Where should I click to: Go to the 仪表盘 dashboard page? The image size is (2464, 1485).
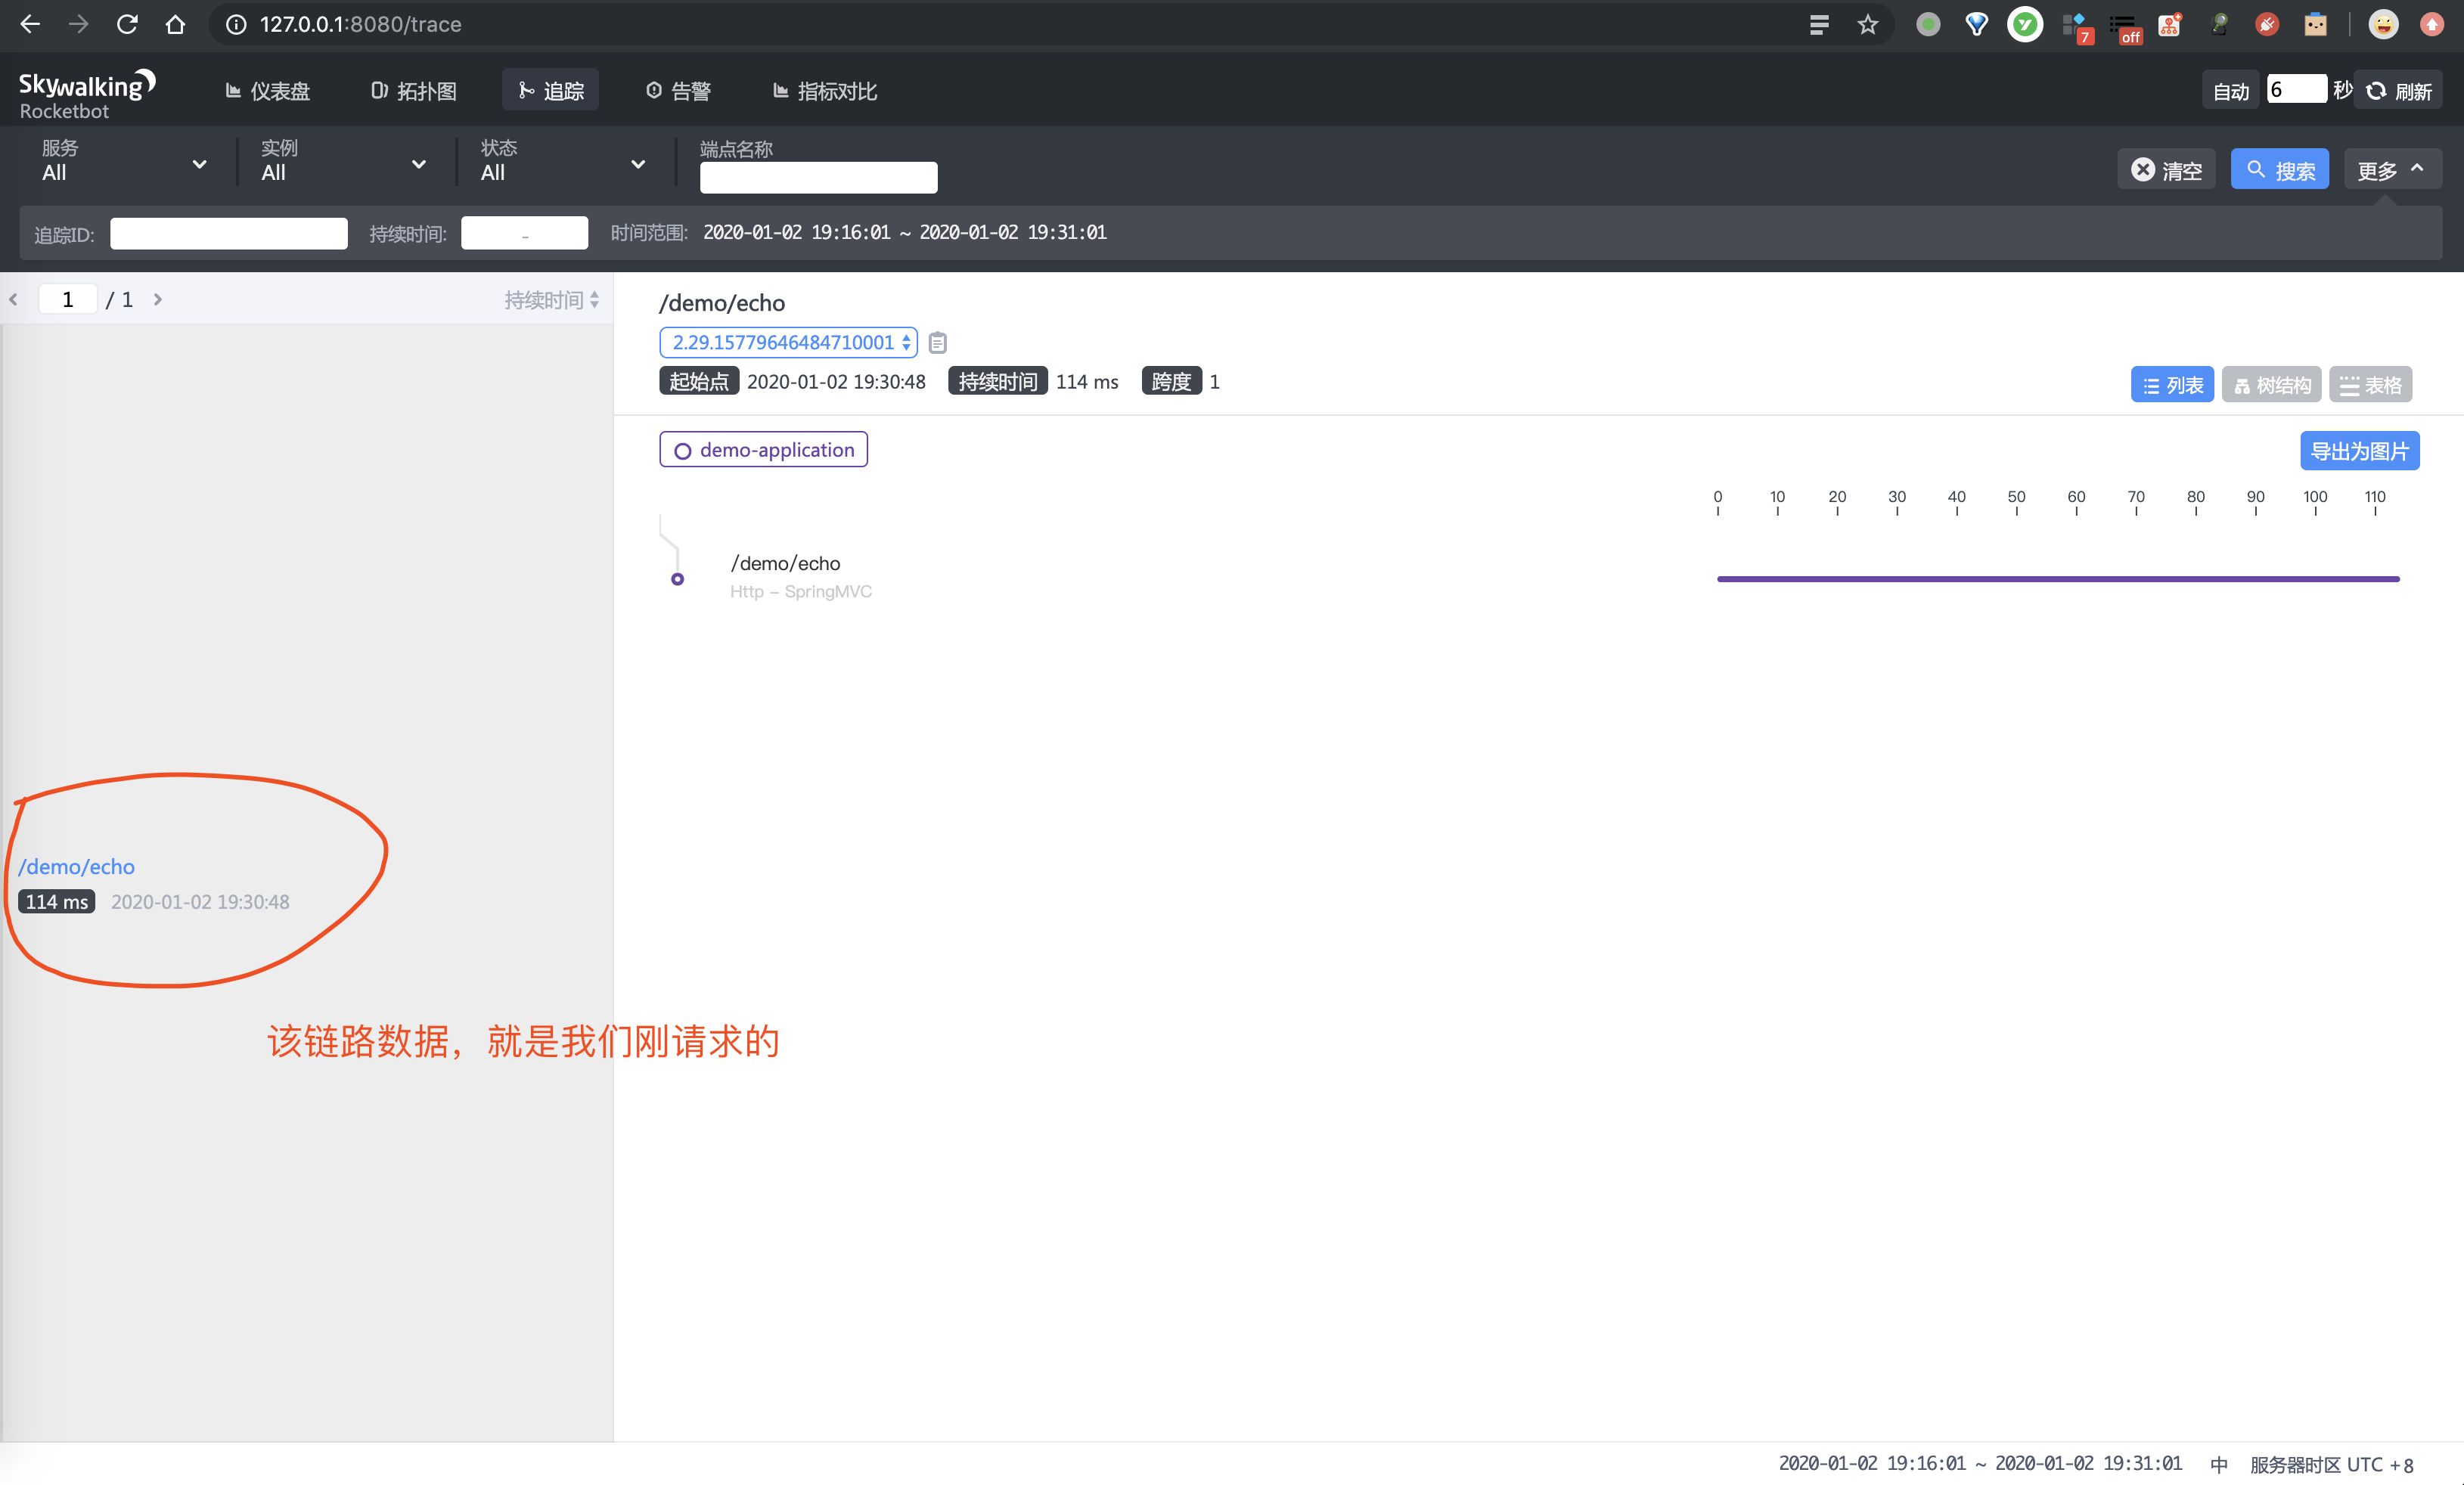point(267,90)
